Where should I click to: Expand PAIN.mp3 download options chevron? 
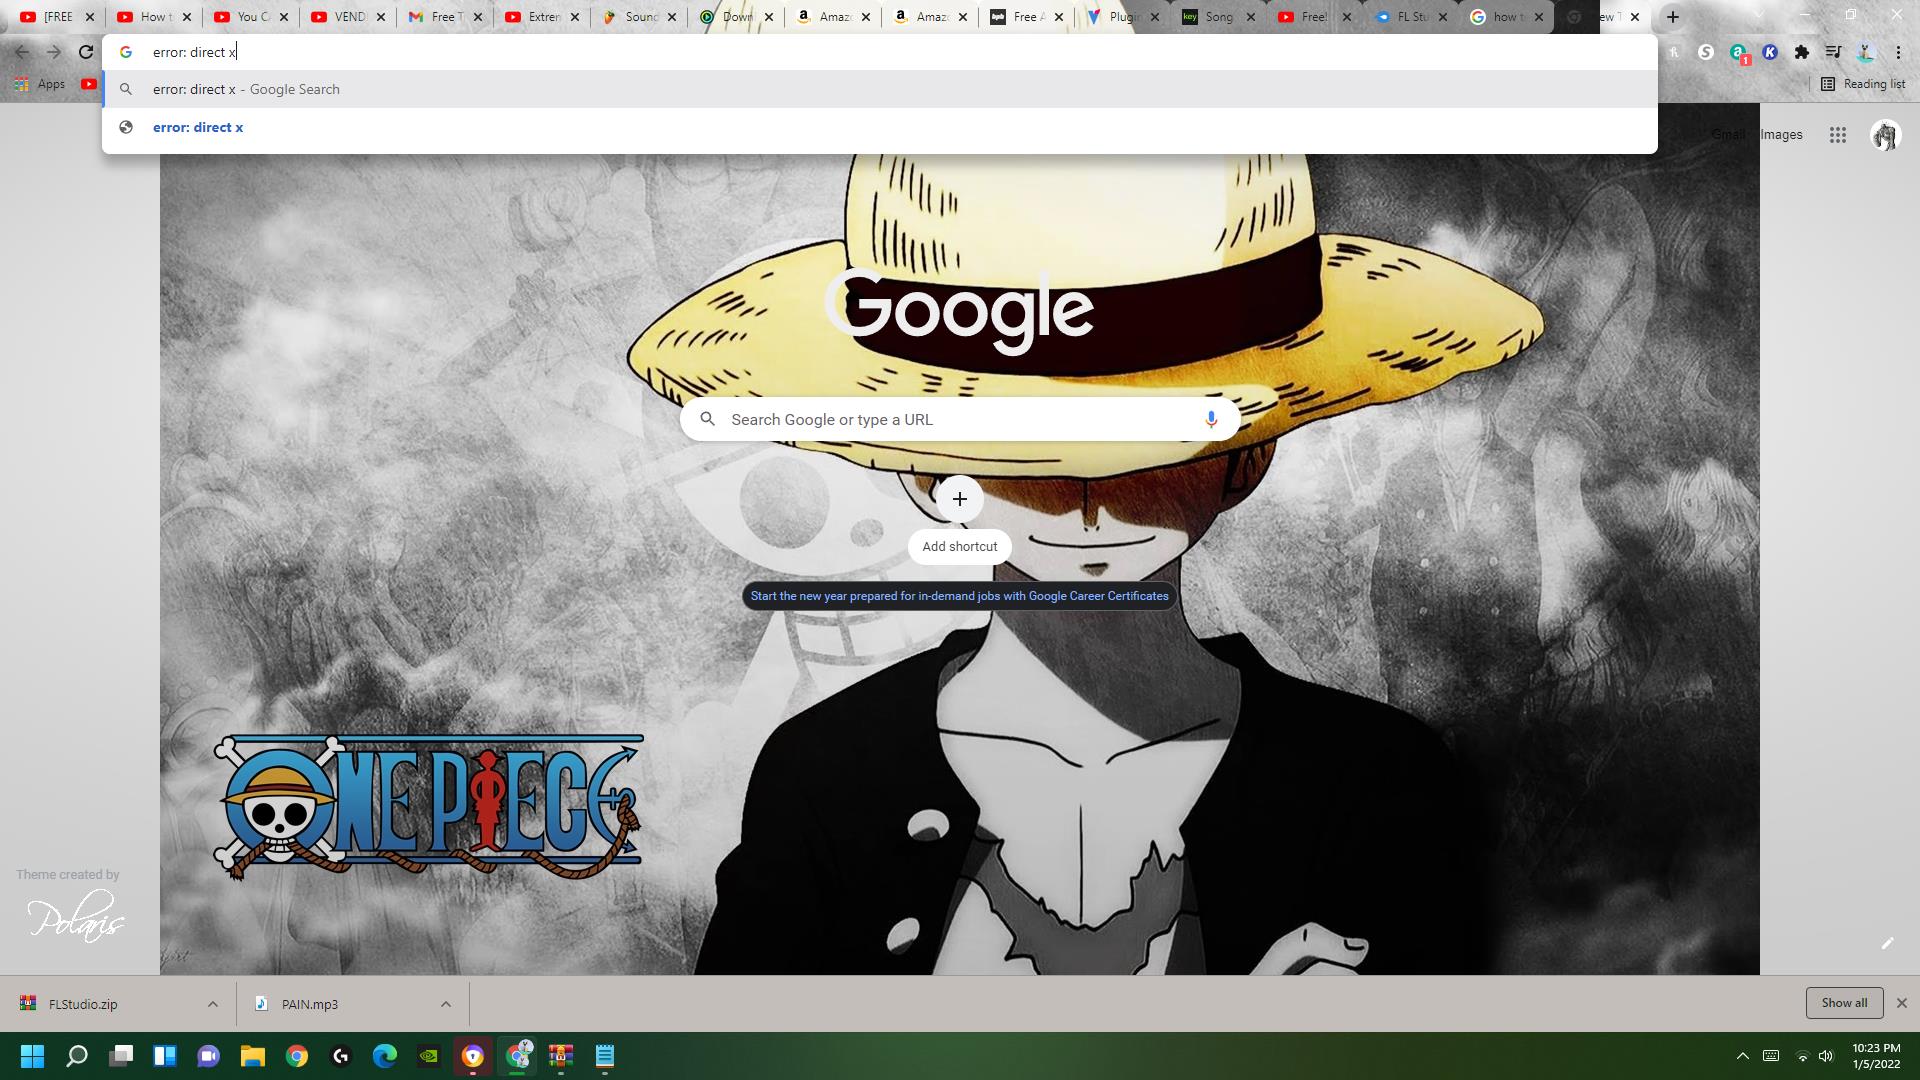[446, 1004]
